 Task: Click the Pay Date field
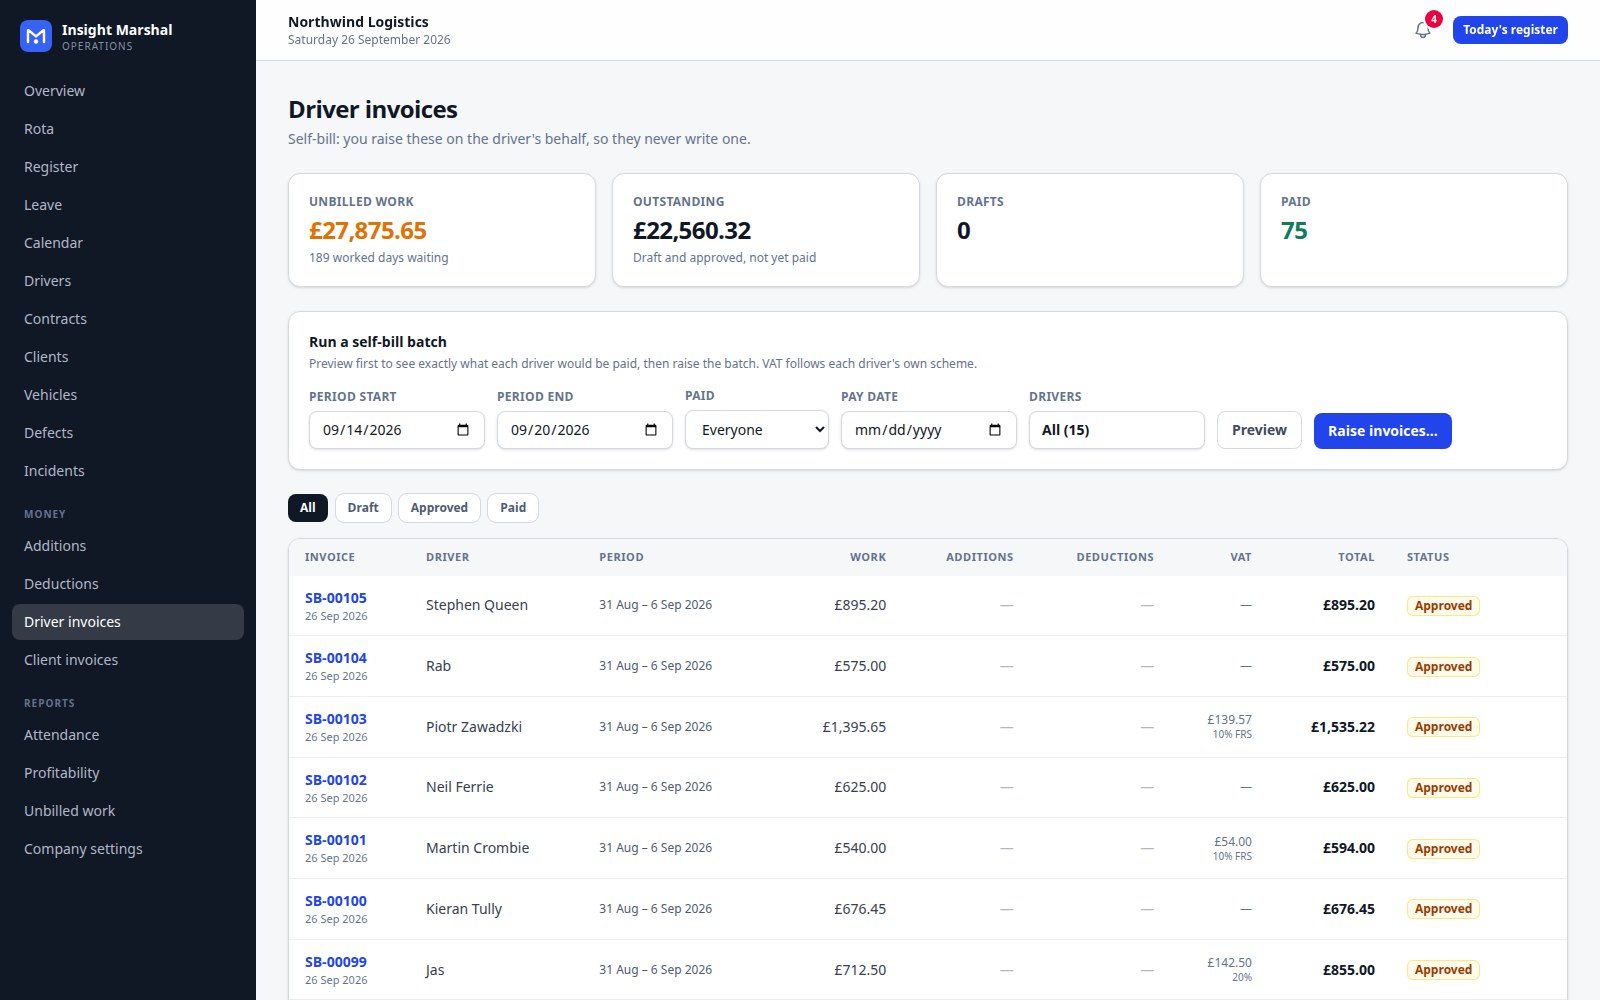coord(929,430)
